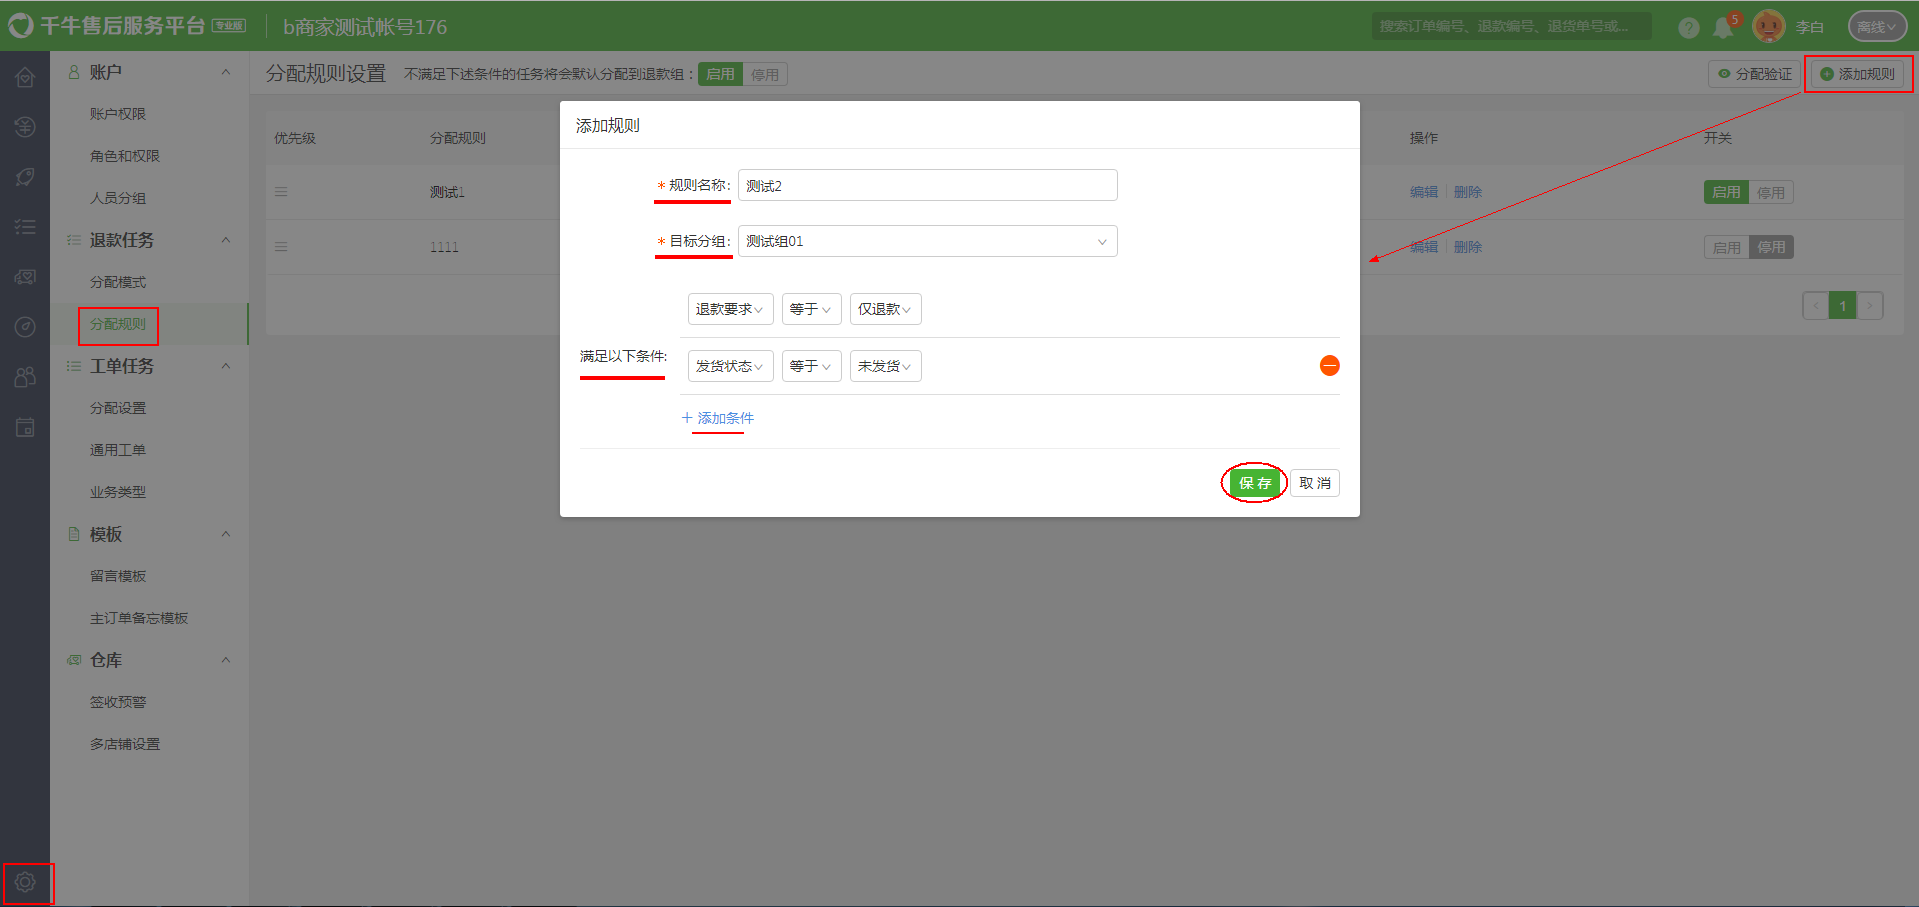Switch rule 测试1 to 停用
Screen dimensions: 1919x907
[x=1771, y=192]
